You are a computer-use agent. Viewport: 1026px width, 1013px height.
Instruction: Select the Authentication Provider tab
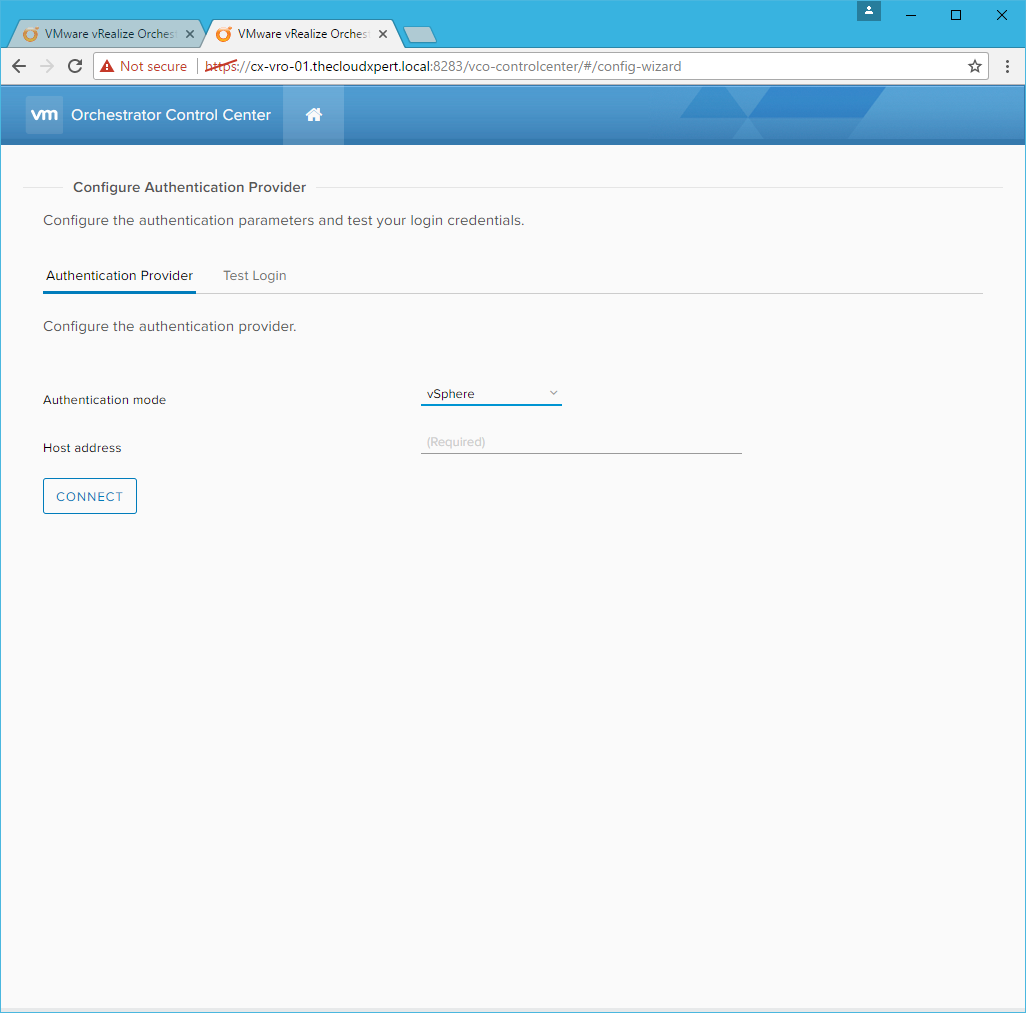click(119, 276)
